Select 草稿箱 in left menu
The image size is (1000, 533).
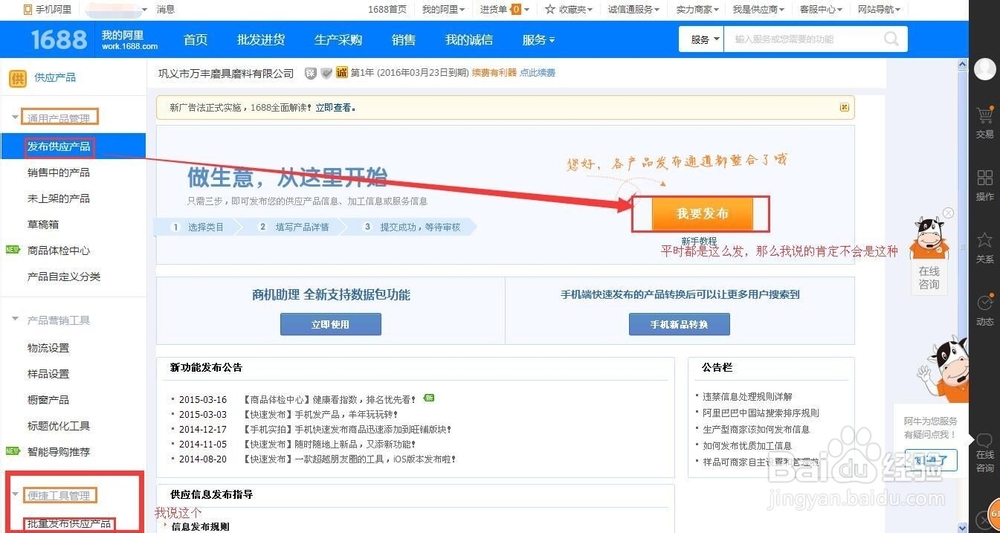(43, 224)
